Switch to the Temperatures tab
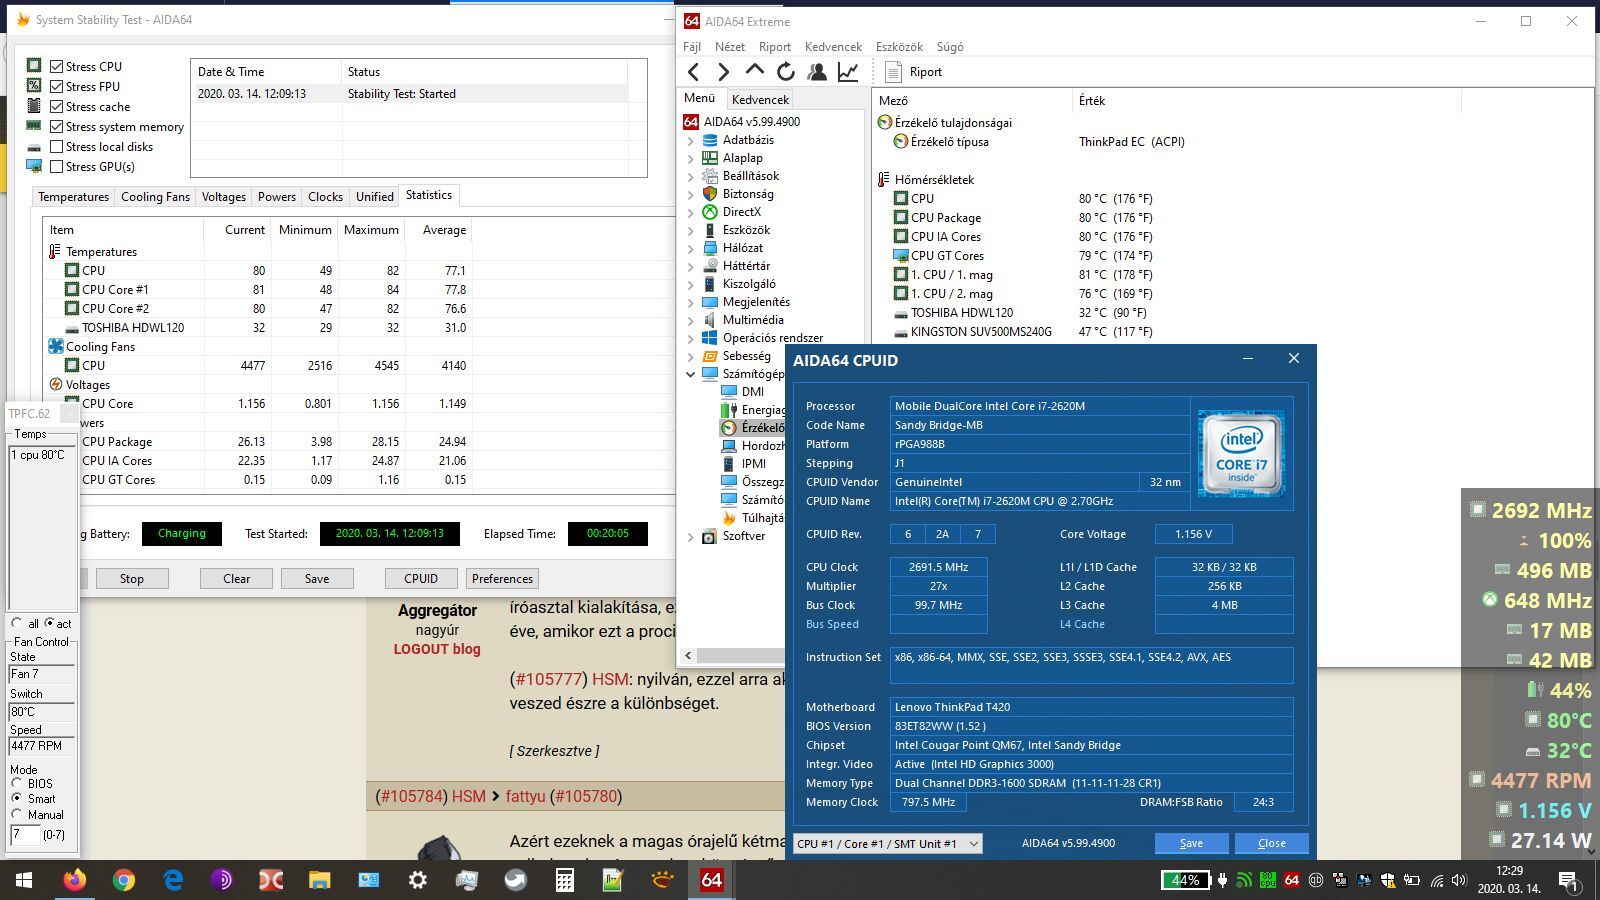This screenshot has height=900, width=1600. coord(73,197)
